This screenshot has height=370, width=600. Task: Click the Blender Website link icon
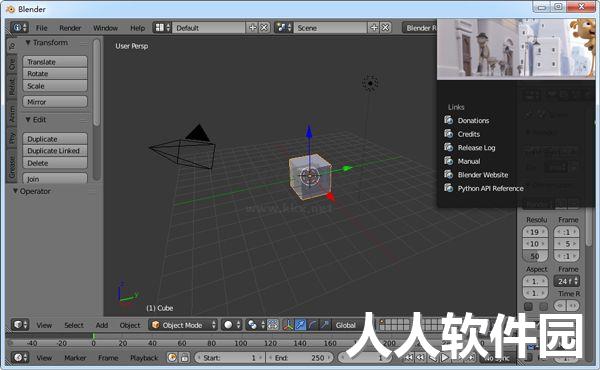[448, 174]
